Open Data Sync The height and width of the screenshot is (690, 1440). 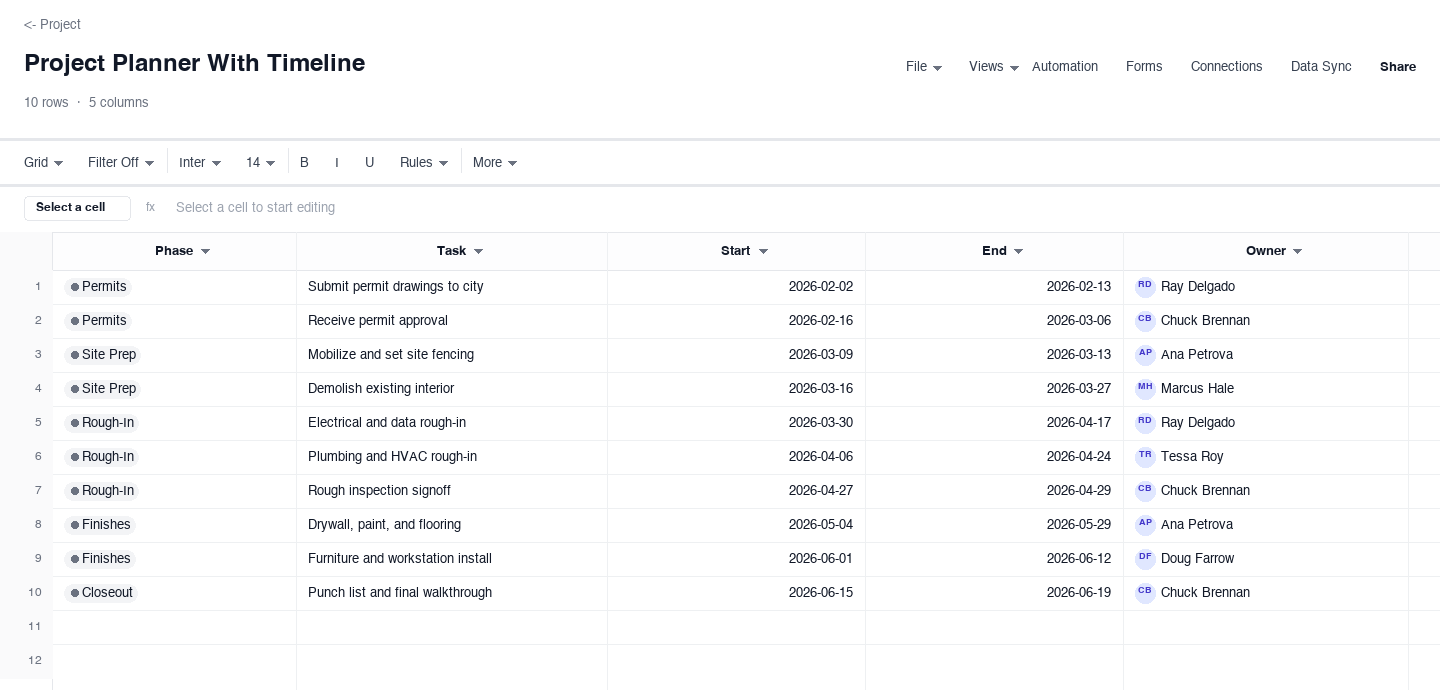[x=1321, y=67]
